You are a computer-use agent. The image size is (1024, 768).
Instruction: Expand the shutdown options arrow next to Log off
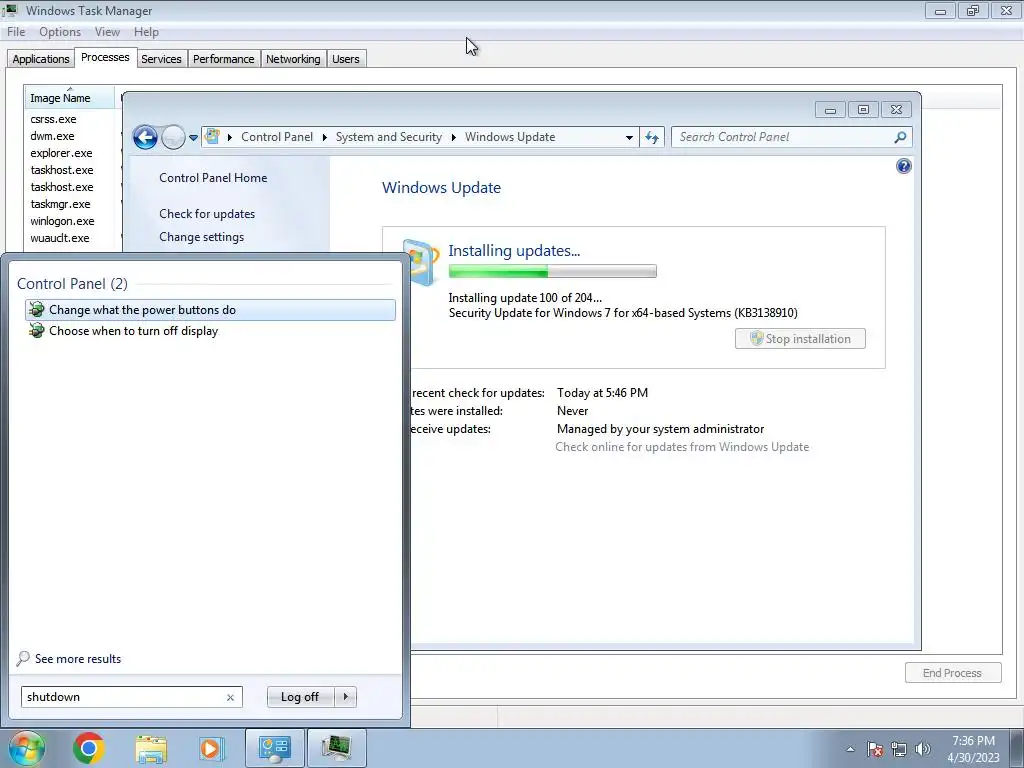(345, 697)
